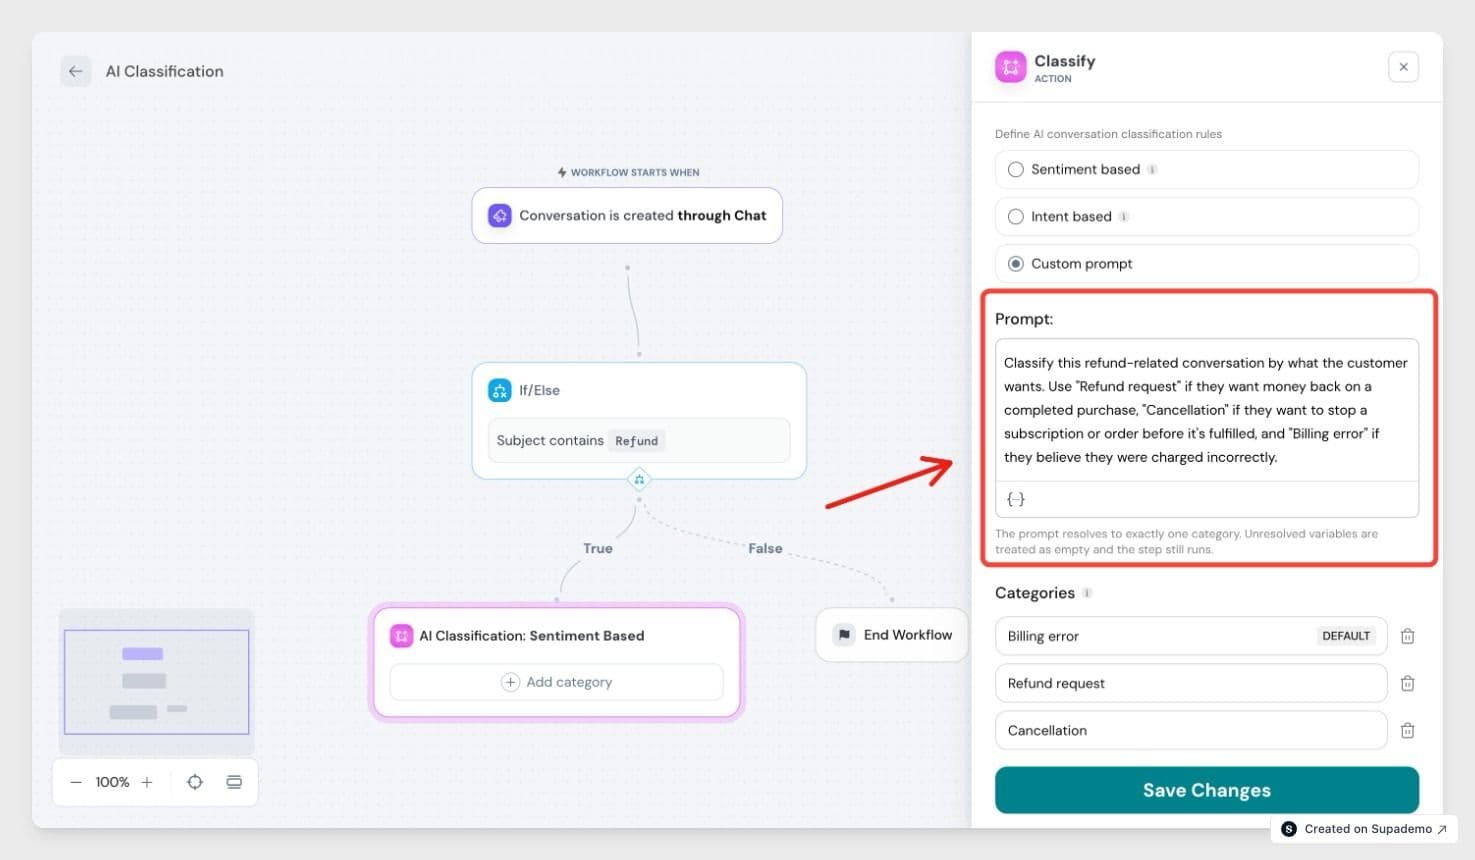The height and width of the screenshot is (860, 1475).
Task: Select the Custom prompt radio option
Action: [x=1016, y=263]
